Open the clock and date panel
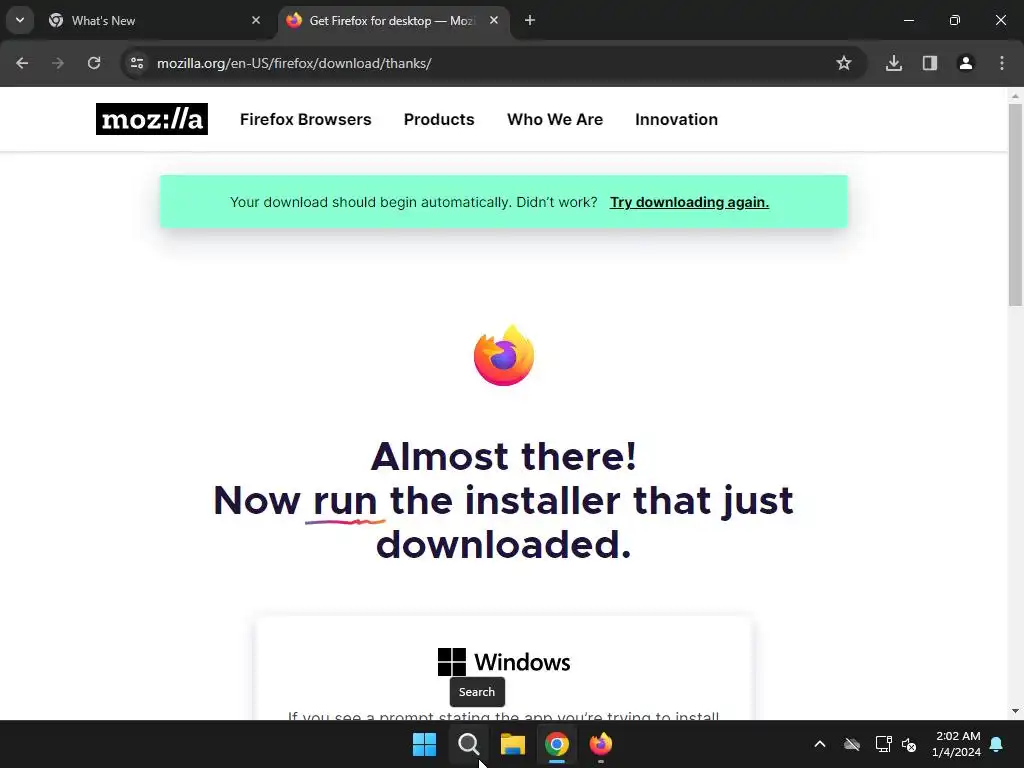This screenshot has height=768, width=1024. pos(957,744)
